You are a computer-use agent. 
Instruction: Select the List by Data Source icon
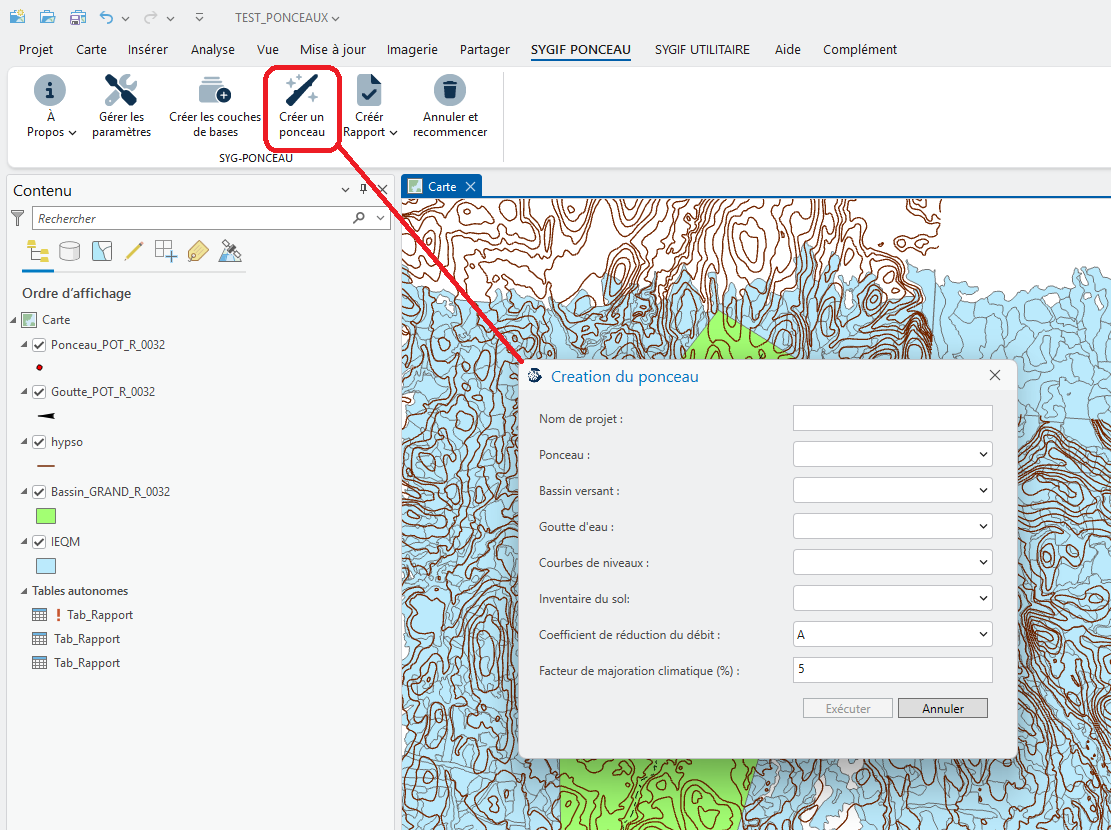point(69,251)
